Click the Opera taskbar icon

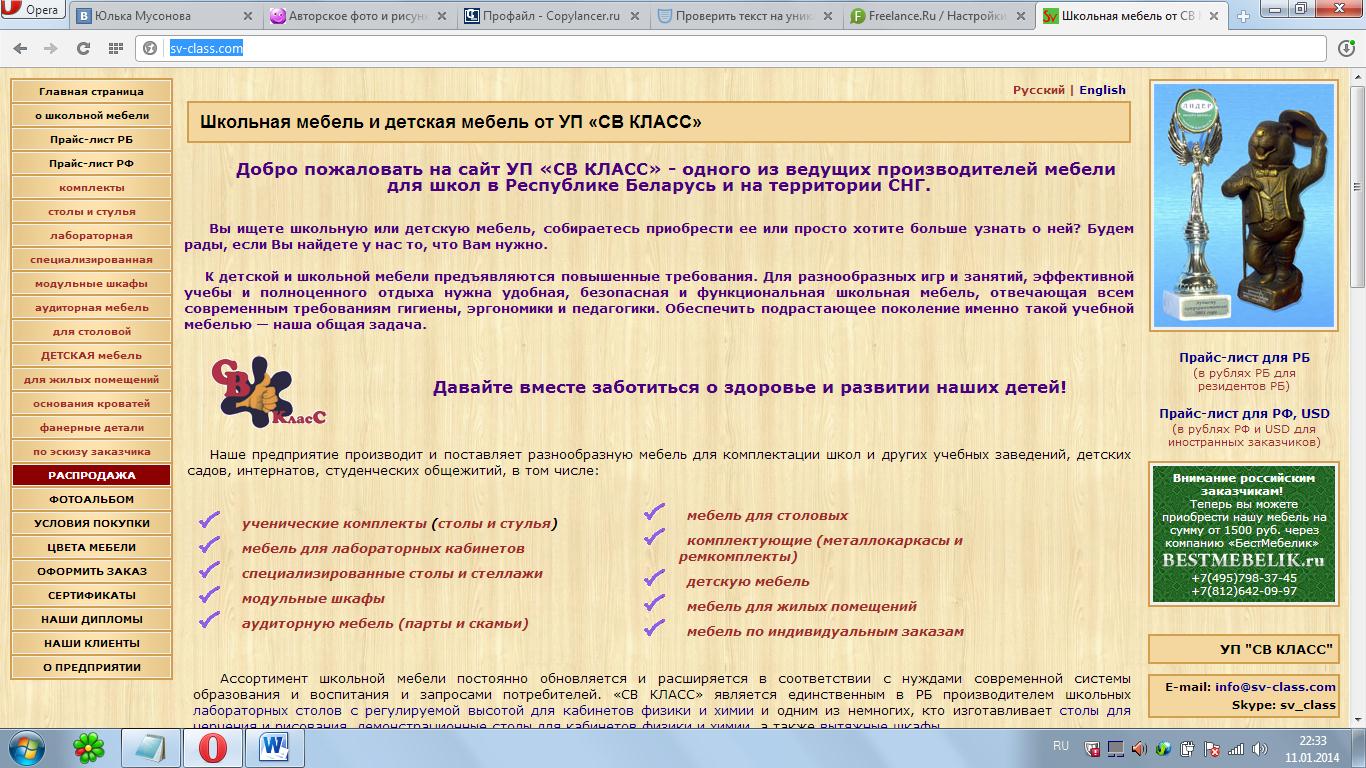[212, 747]
